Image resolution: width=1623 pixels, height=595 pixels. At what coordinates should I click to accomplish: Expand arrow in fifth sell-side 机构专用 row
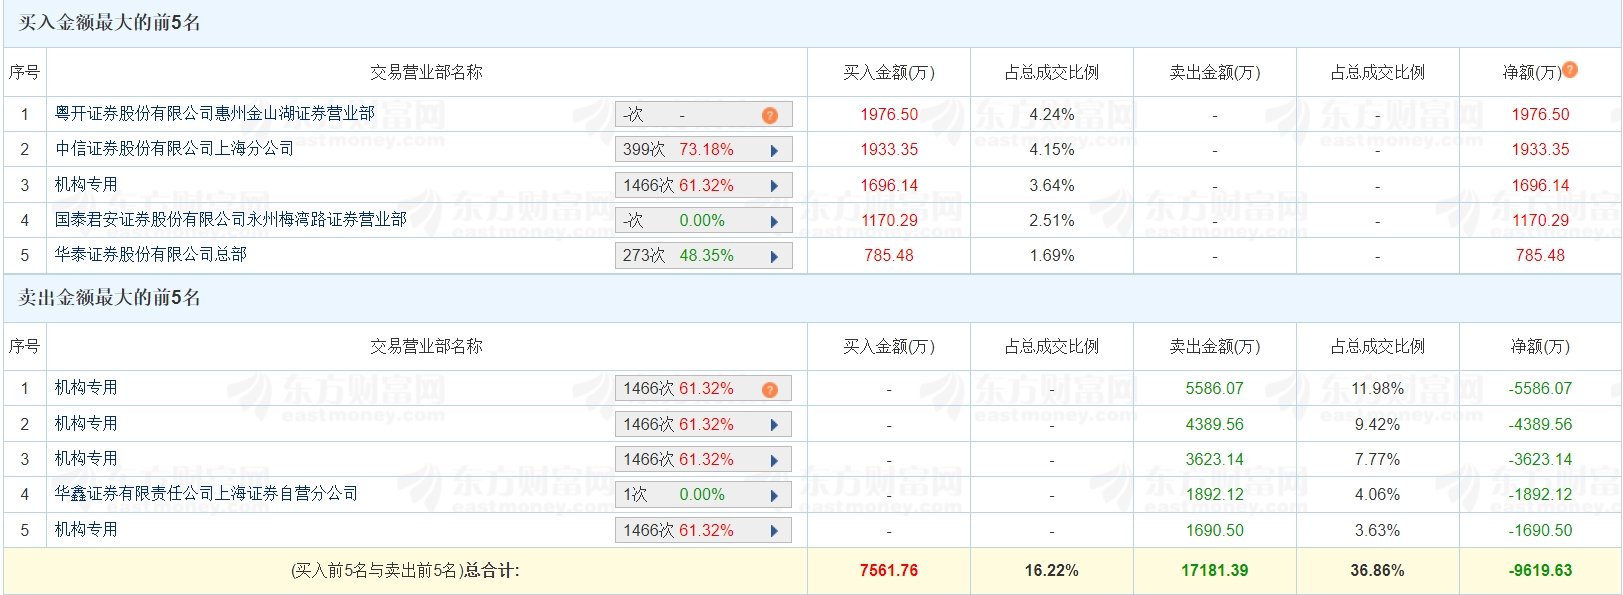[774, 531]
